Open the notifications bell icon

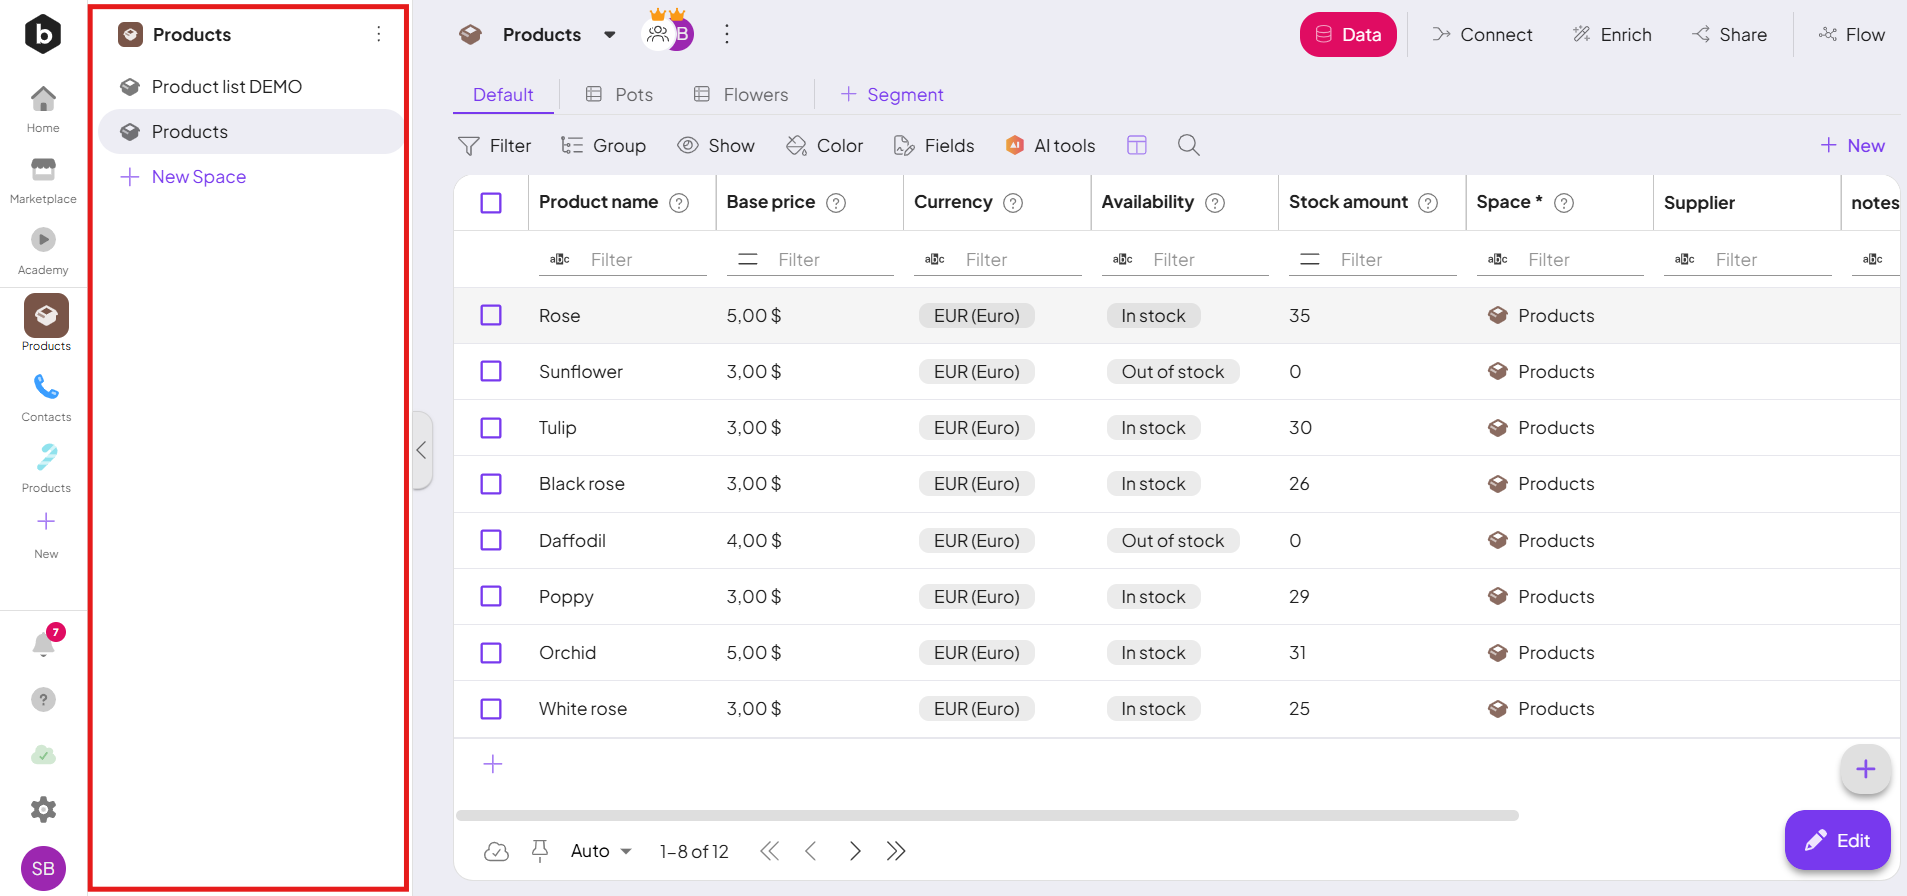(x=43, y=644)
